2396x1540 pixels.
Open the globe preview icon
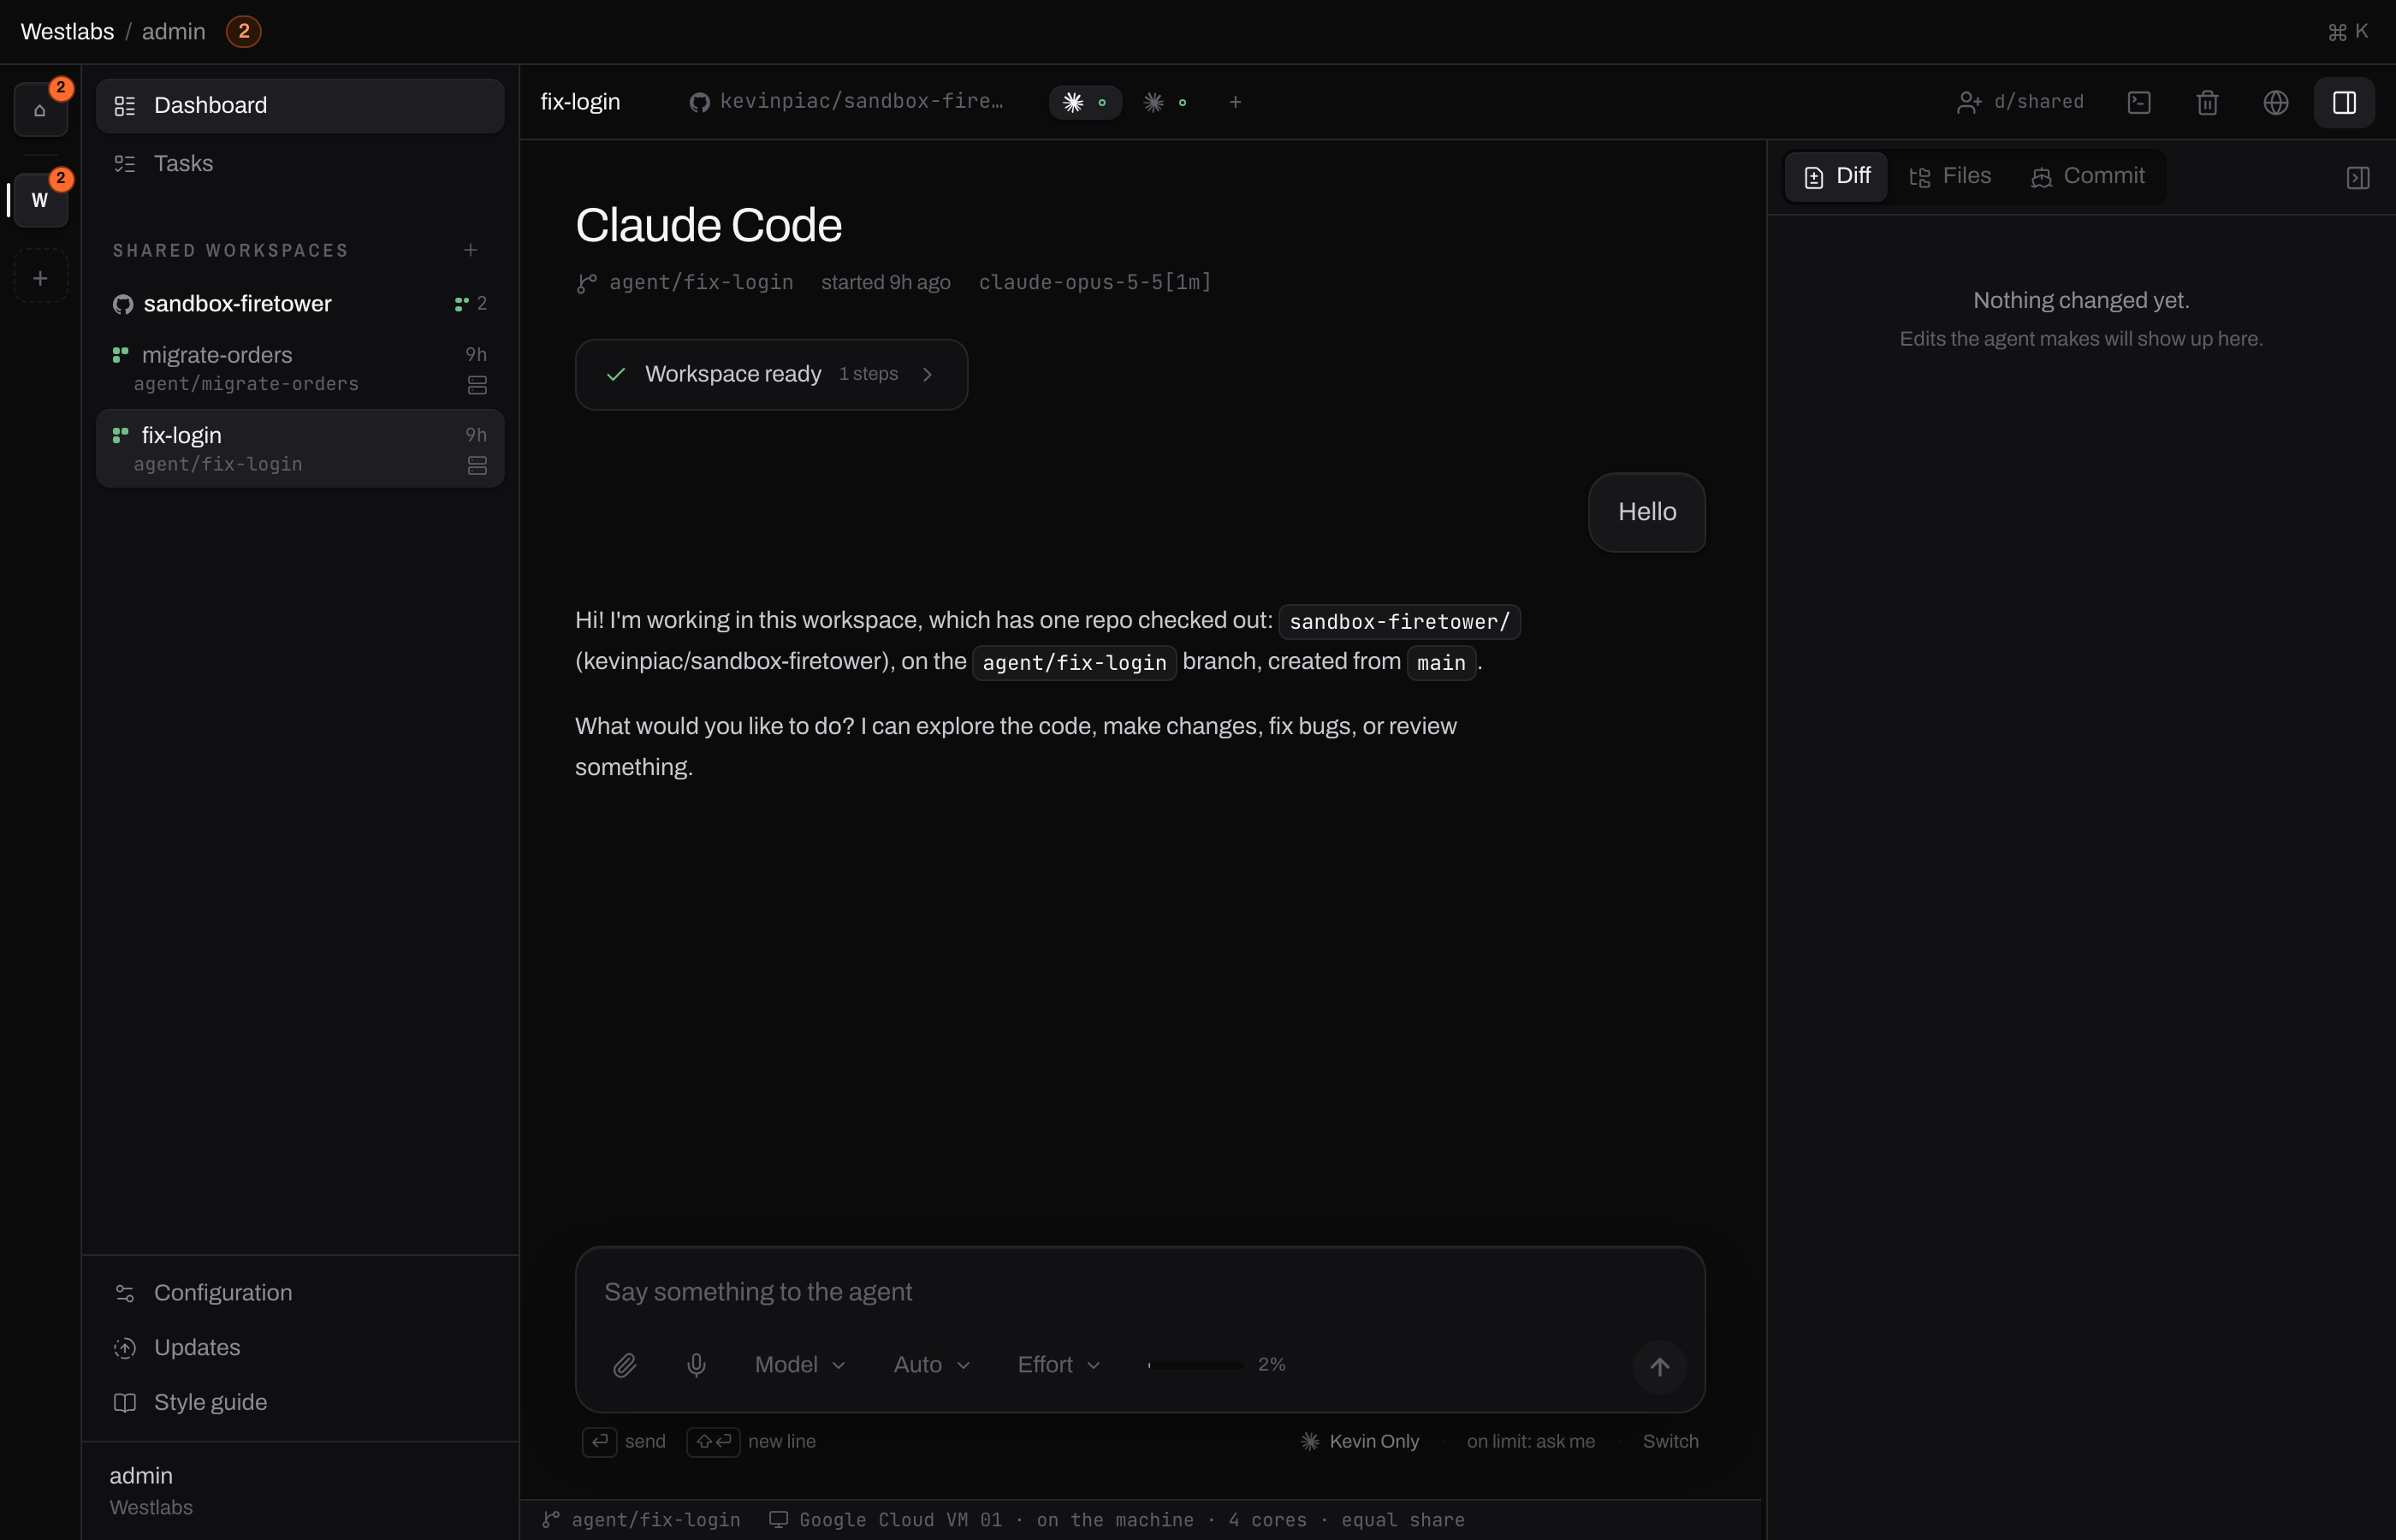[2276, 102]
